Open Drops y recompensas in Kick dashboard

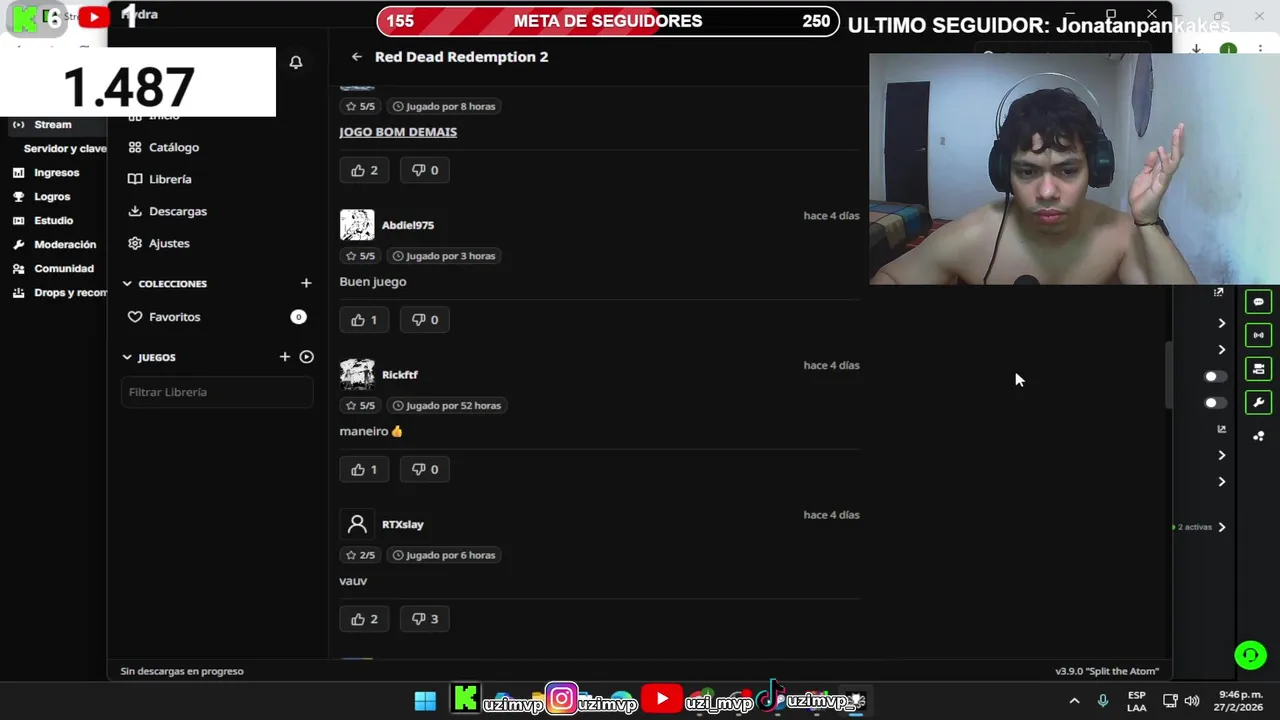pos(58,293)
